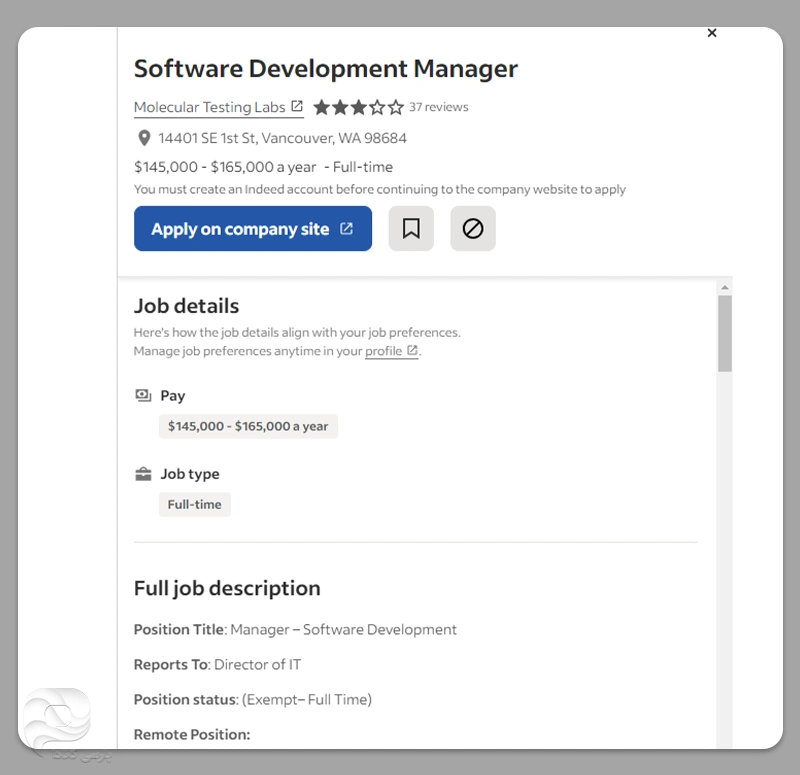
Task: Click the Job type briefcase icon
Action: pyautogui.click(x=143, y=474)
